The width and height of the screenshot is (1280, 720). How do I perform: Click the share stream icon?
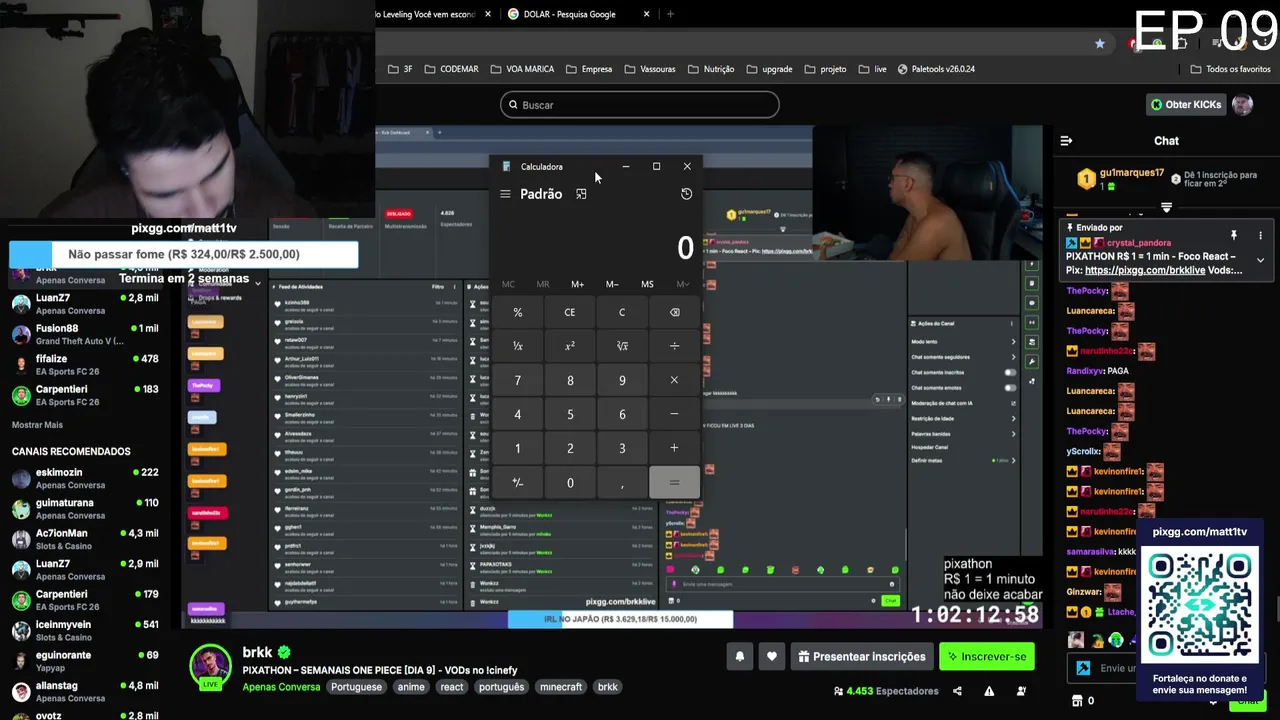[957, 691]
